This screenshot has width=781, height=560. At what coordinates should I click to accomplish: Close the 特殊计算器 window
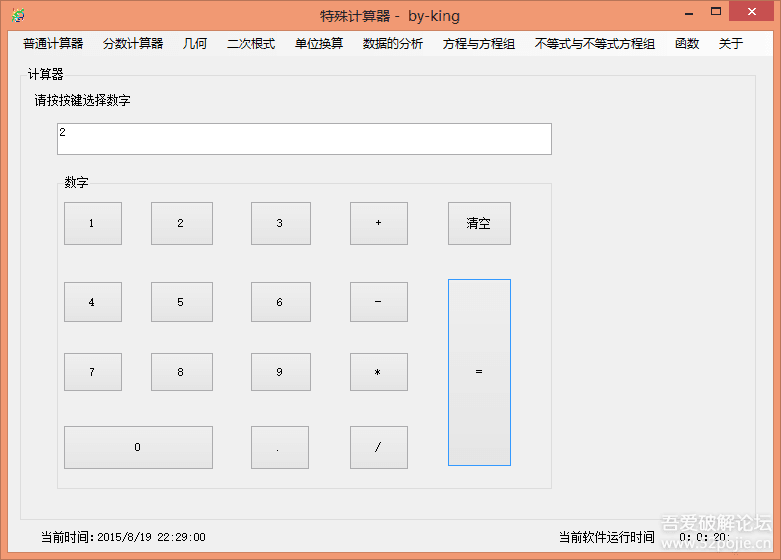[x=752, y=11]
